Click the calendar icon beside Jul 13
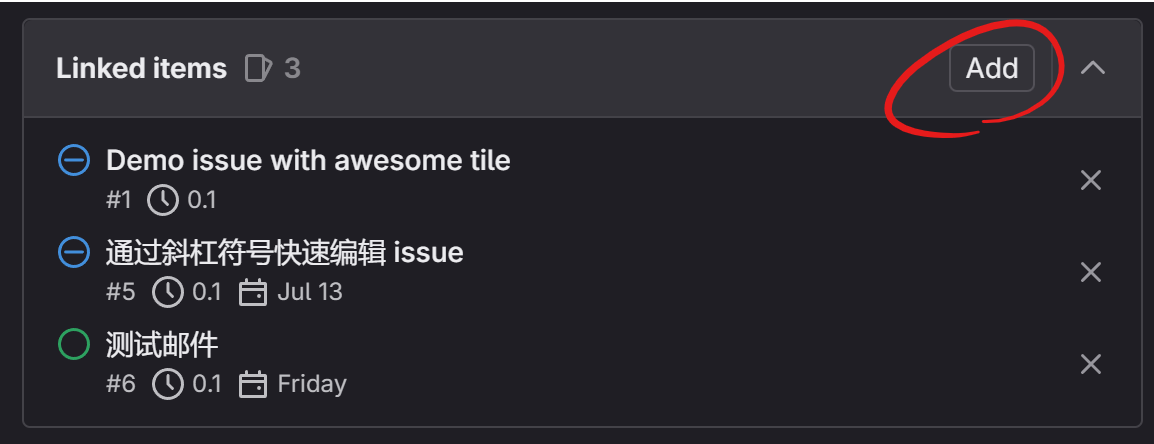Image resolution: width=1154 pixels, height=444 pixels. coord(254,292)
